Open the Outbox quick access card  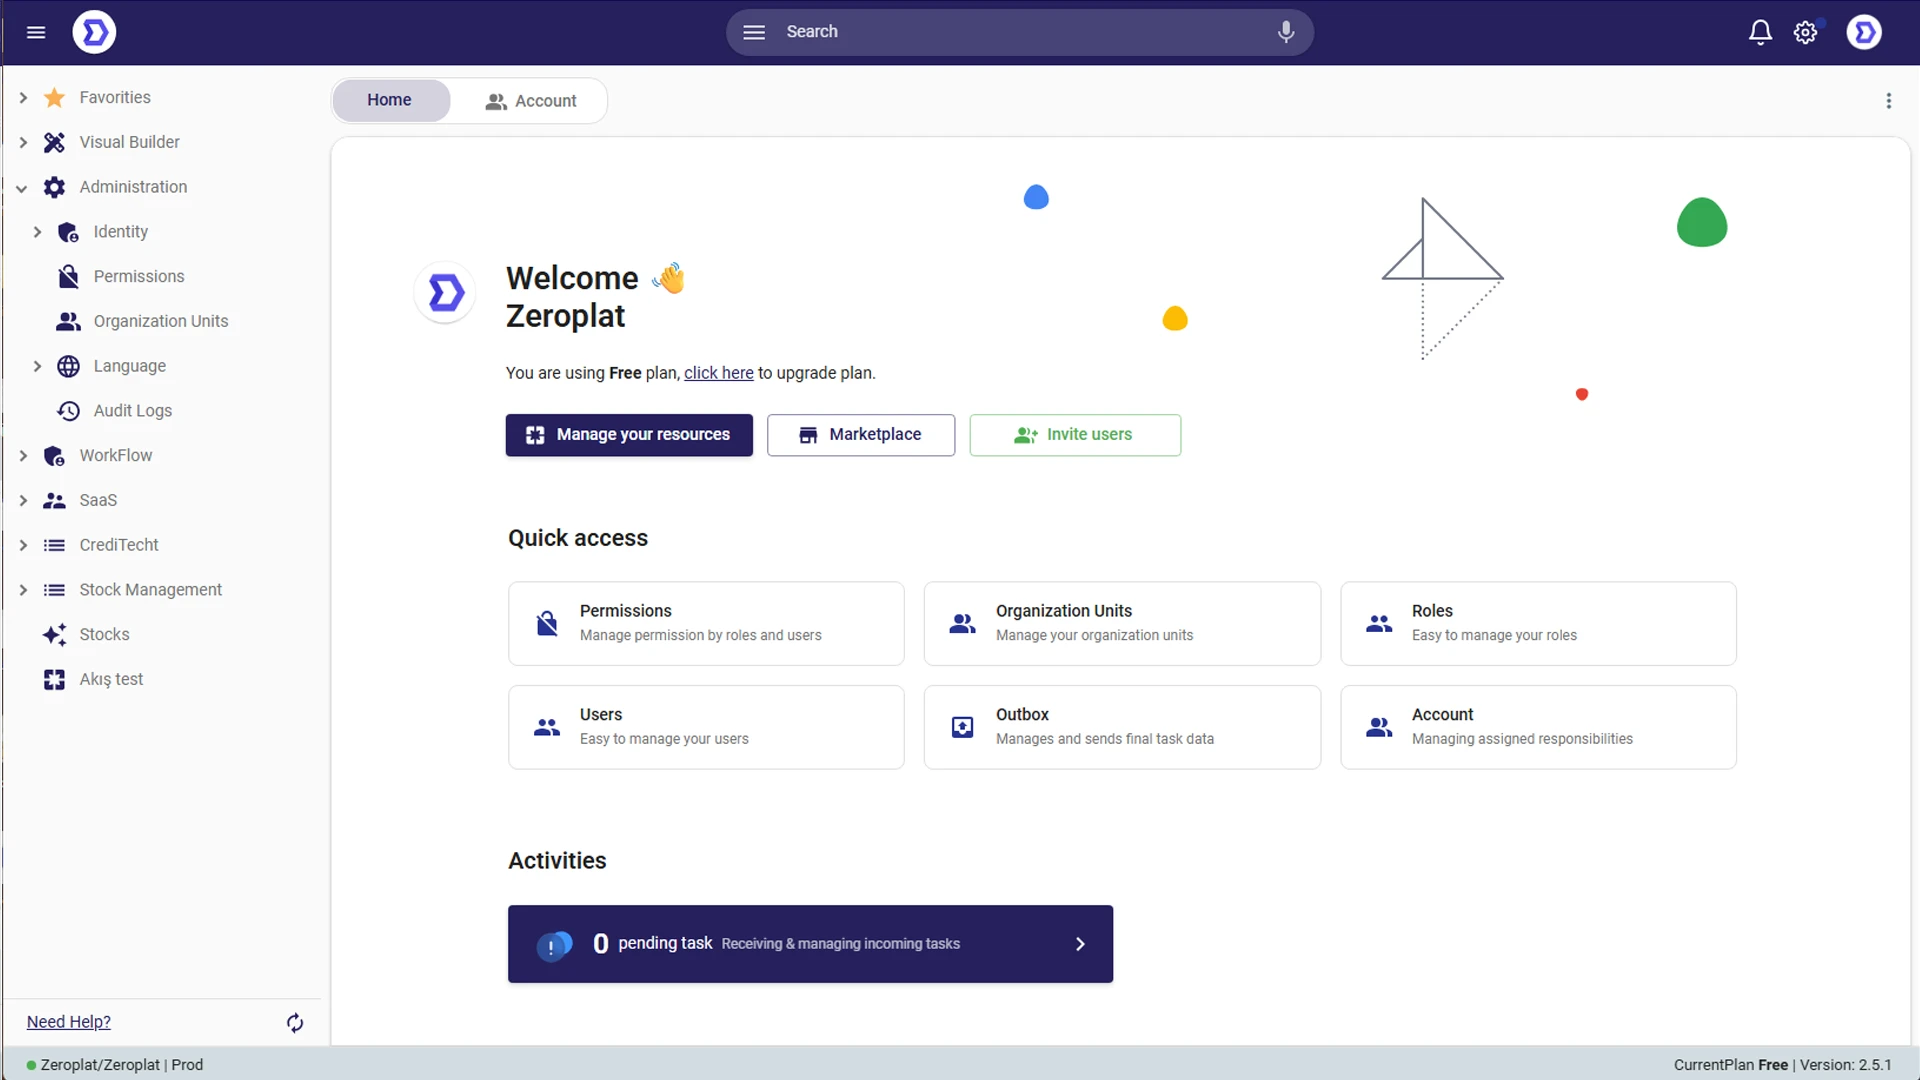[1122, 727]
